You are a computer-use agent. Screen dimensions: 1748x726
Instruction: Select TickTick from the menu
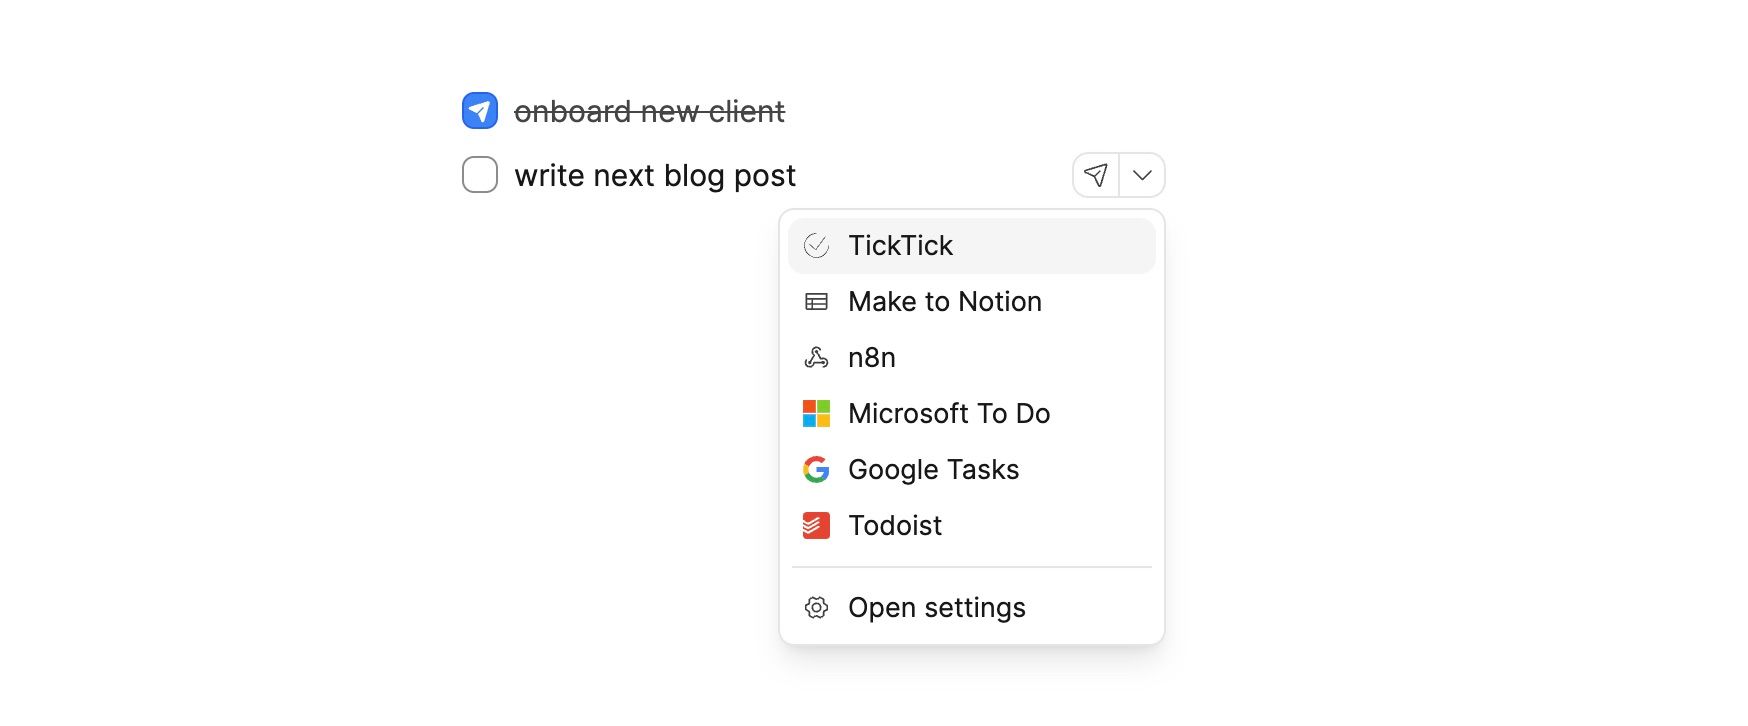pos(900,245)
